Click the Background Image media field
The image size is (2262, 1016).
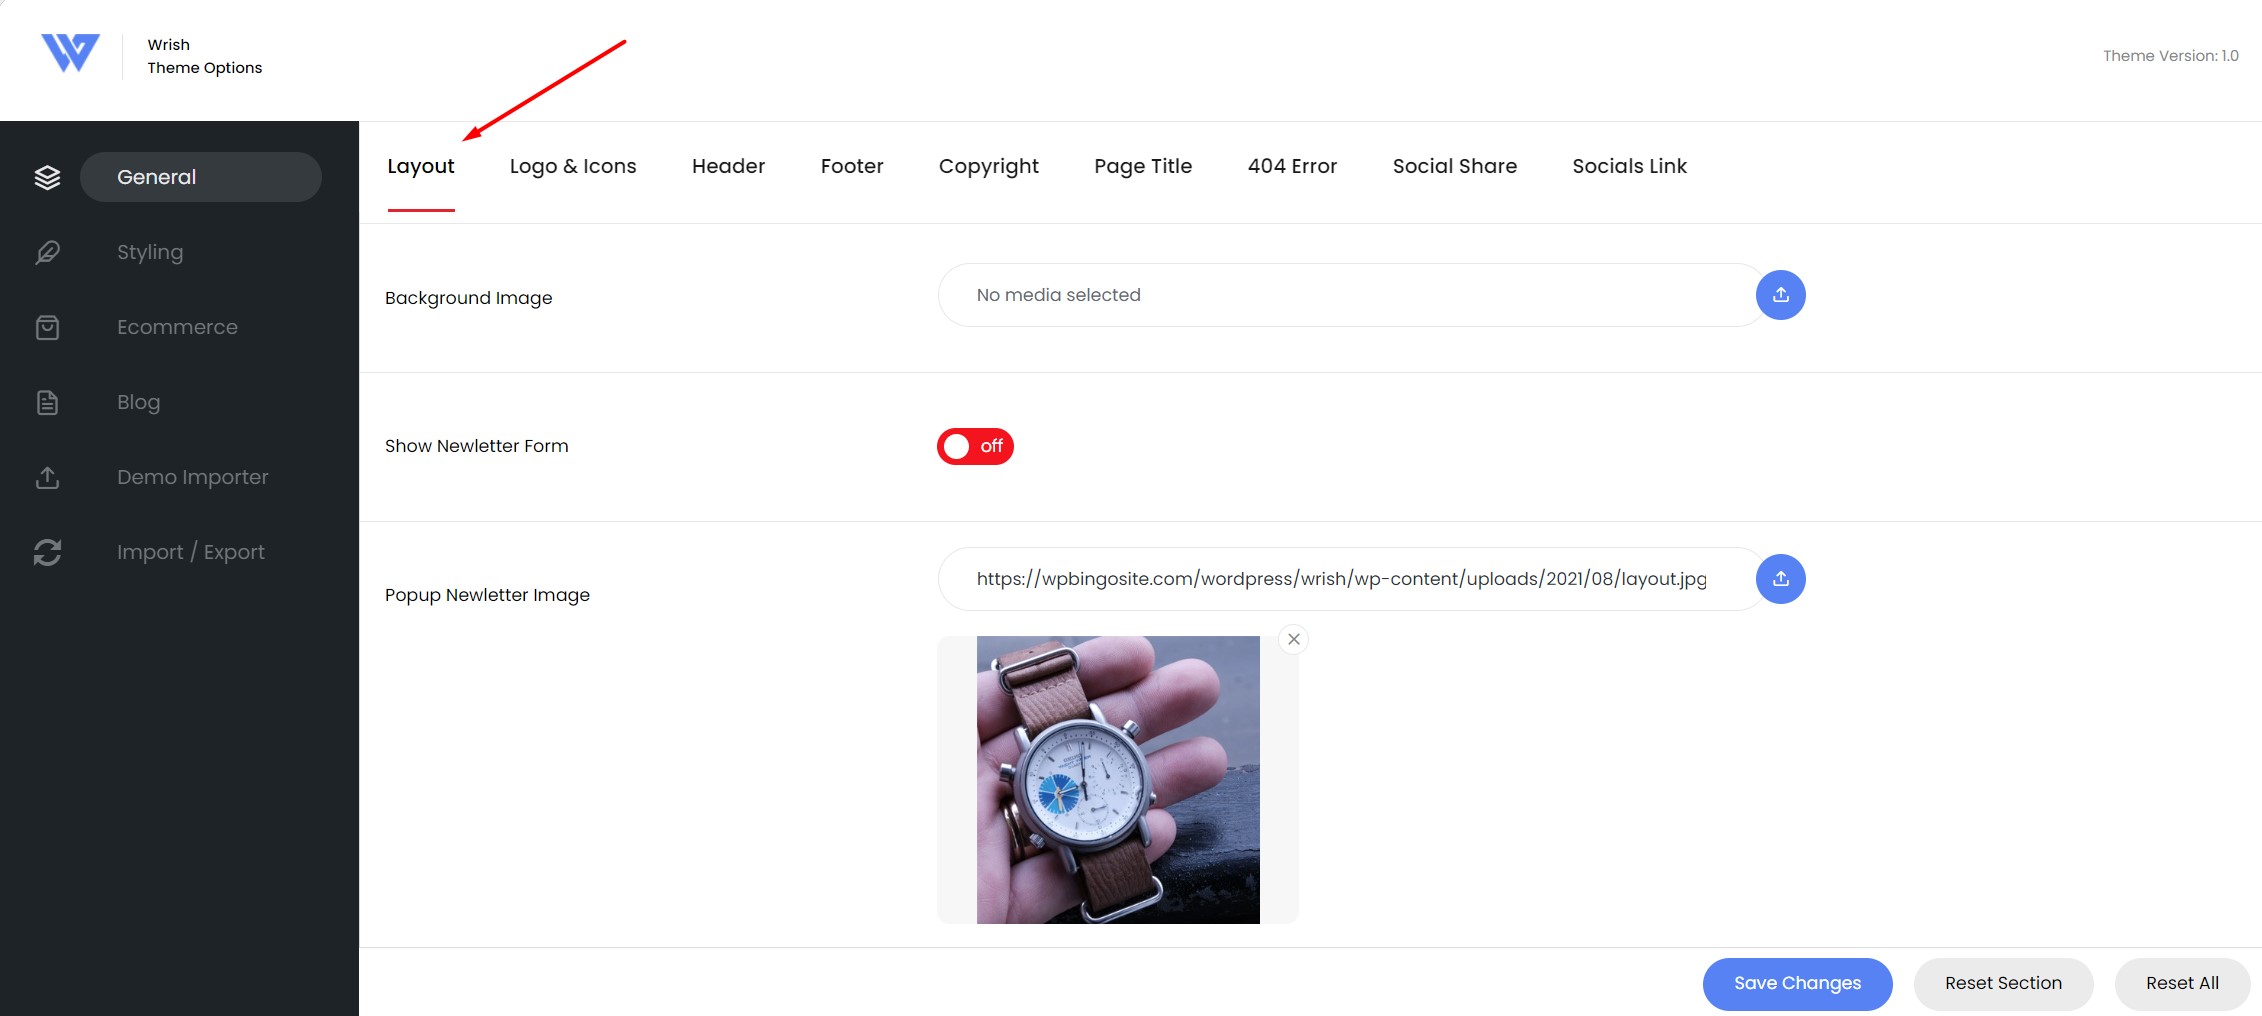pos(1350,295)
